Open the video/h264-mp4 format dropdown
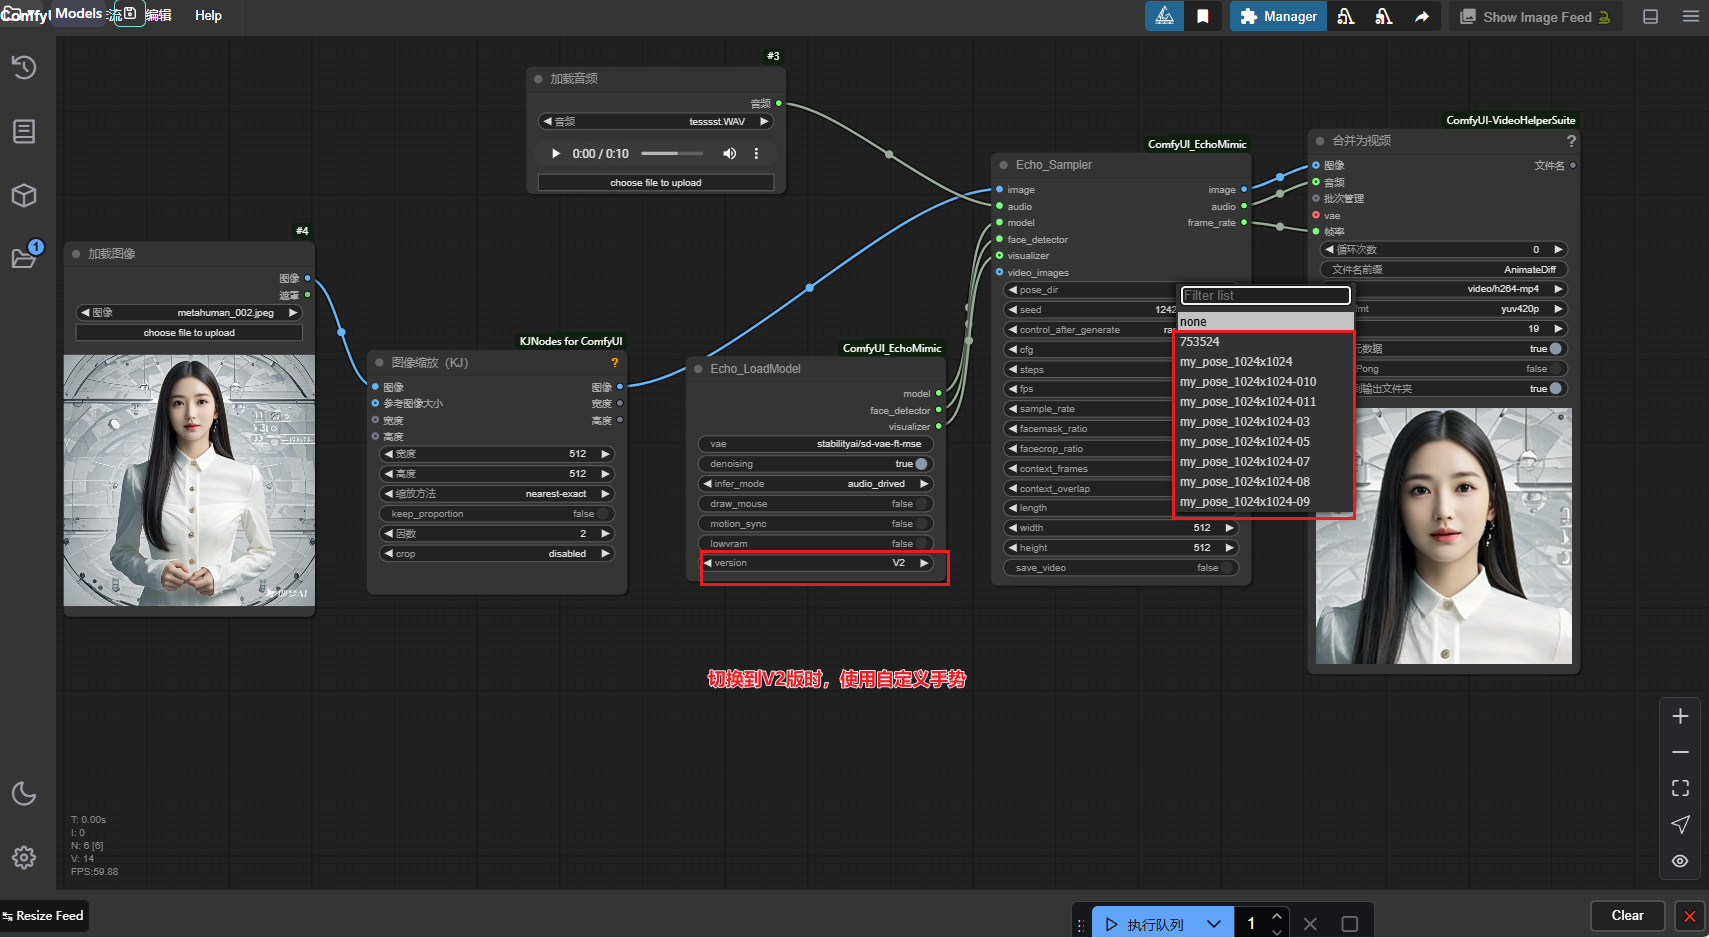The width and height of the screenshot is (1709, 938). (1500, 289)
